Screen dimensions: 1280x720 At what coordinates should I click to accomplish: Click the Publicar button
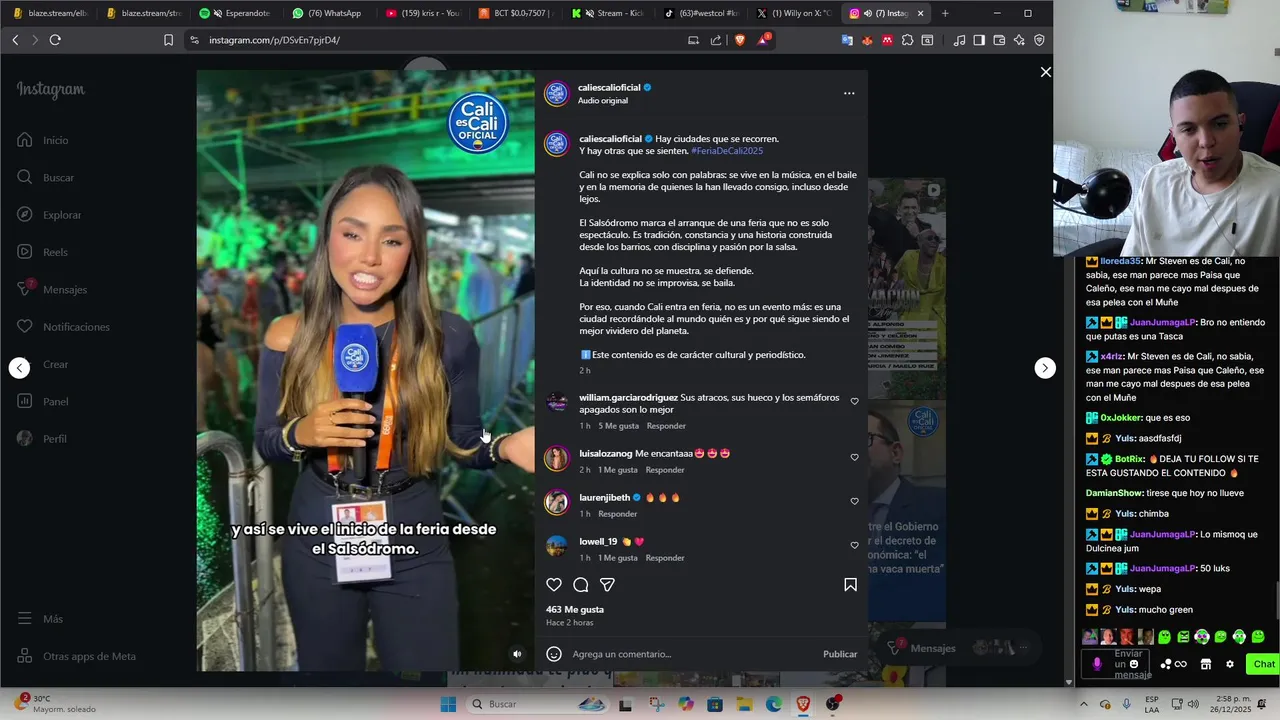840,654
